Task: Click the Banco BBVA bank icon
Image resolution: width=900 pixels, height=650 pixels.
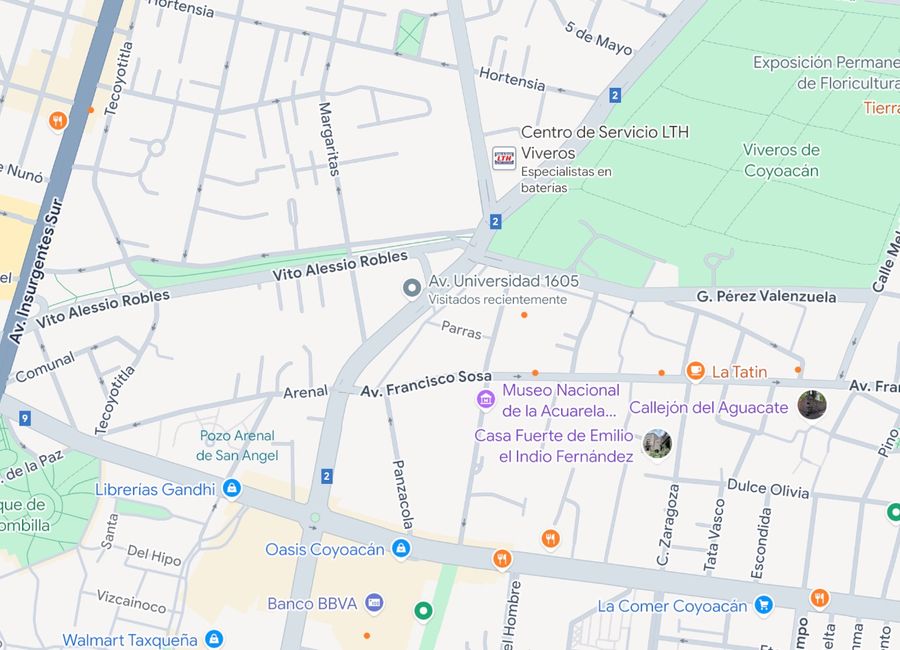Action: coord(374,603)
